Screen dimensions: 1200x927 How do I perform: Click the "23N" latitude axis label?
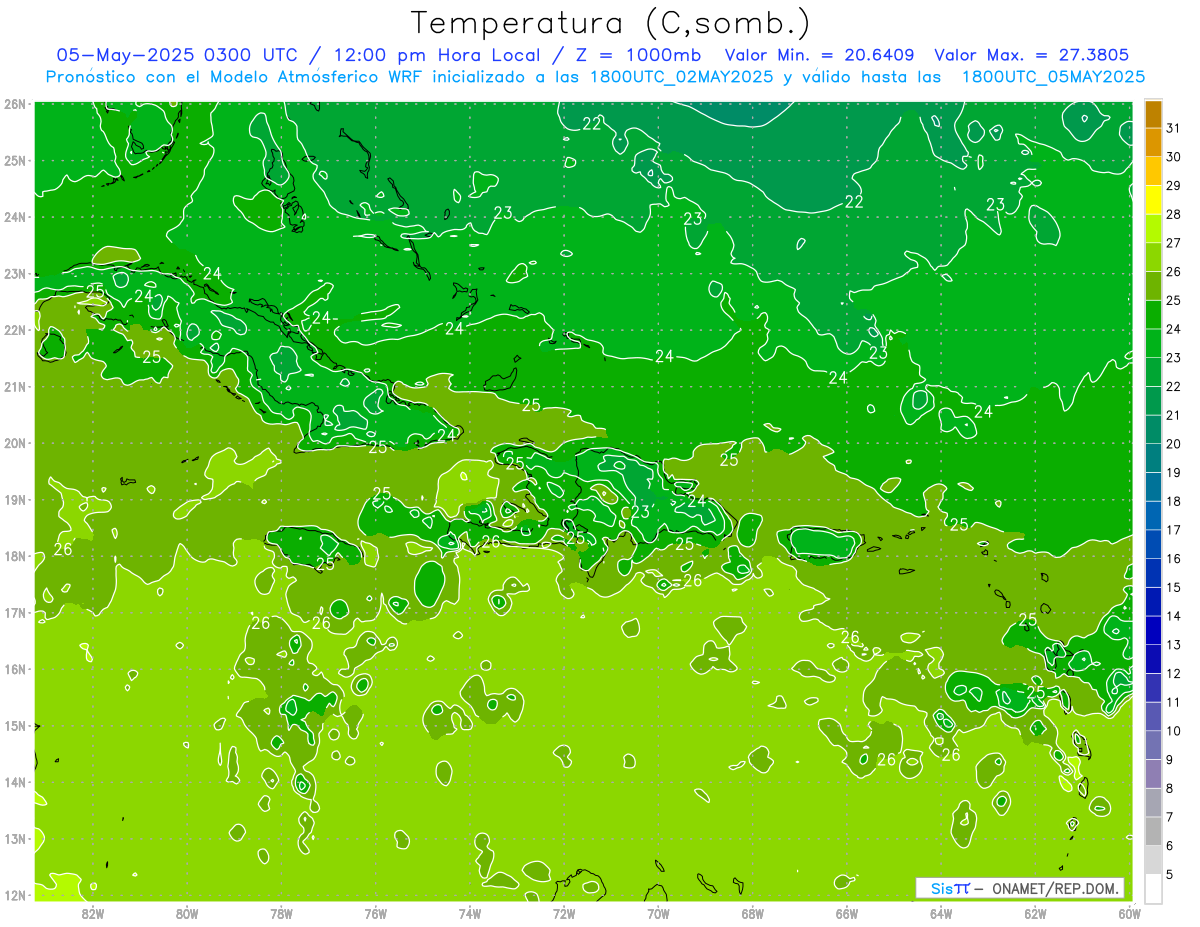pos(15,273)
